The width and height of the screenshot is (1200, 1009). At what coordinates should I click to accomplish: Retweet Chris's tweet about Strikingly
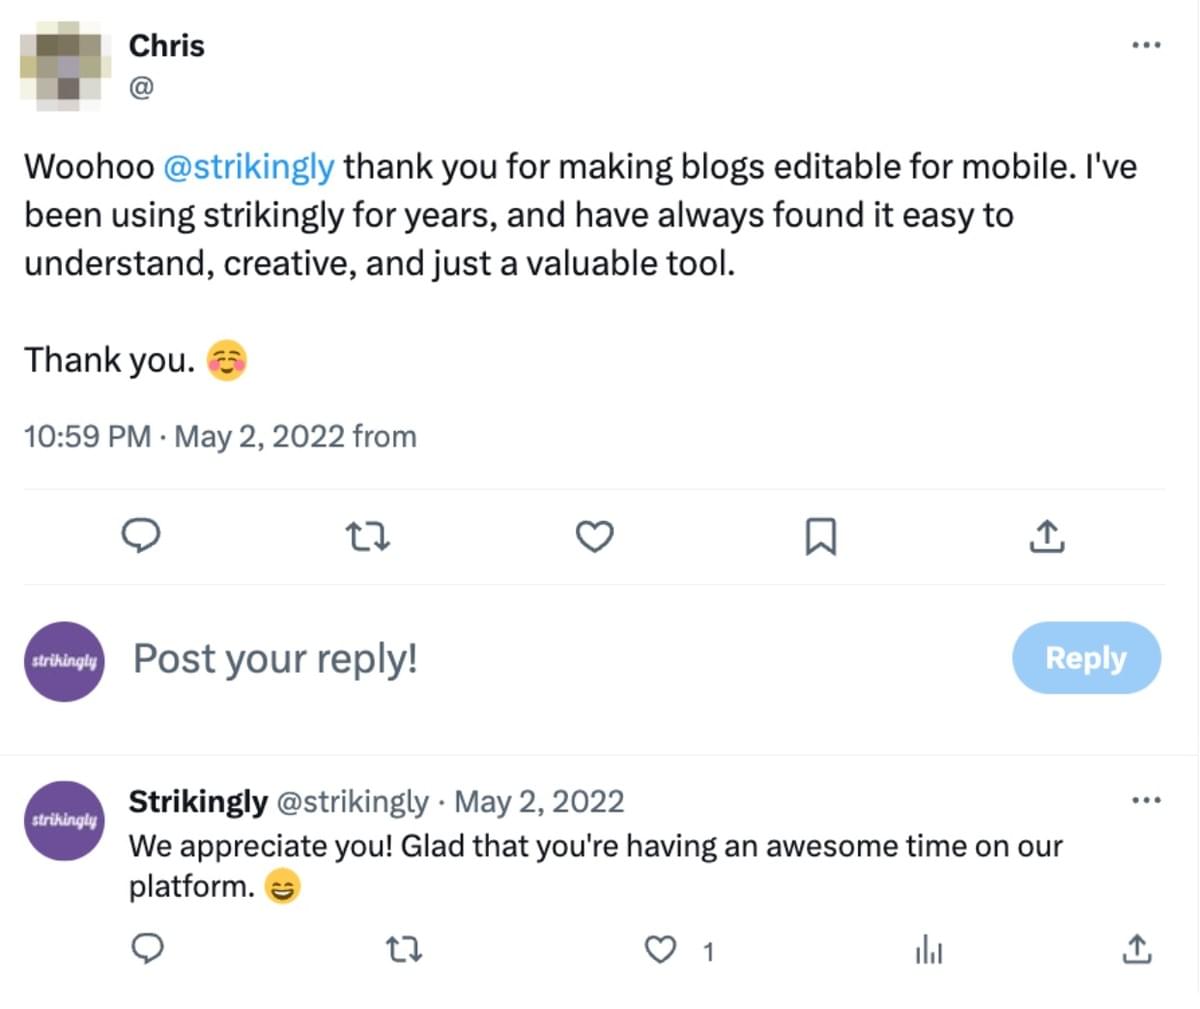[367, 538]
